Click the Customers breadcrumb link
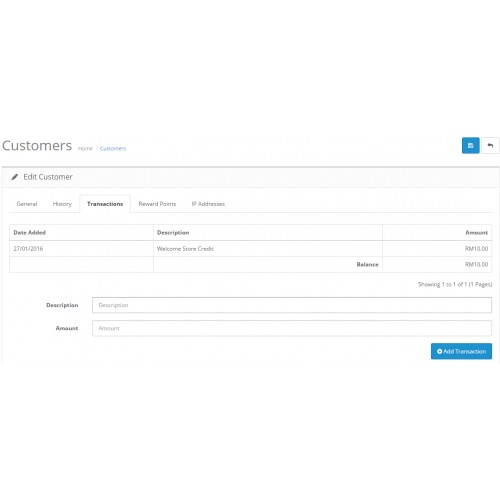The width and height of the screenshot is (500, 500). tap(113, 148)
